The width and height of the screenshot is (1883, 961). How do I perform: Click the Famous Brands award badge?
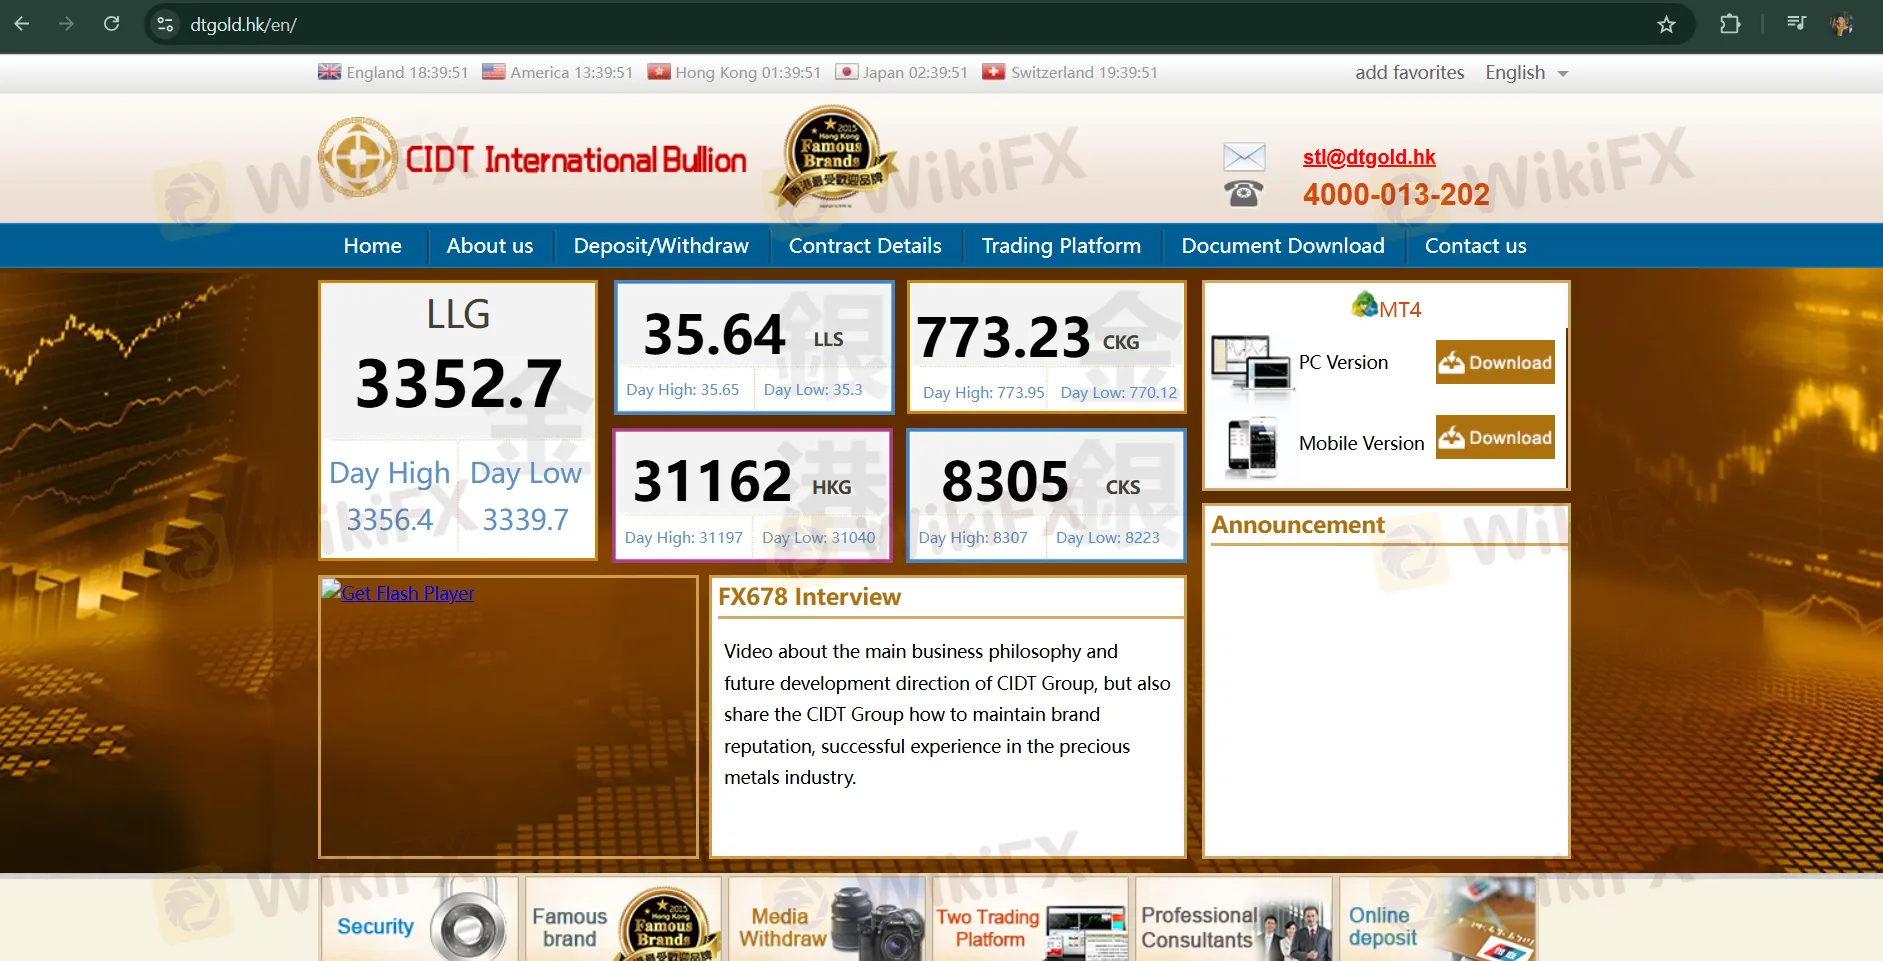click(831, 157)
